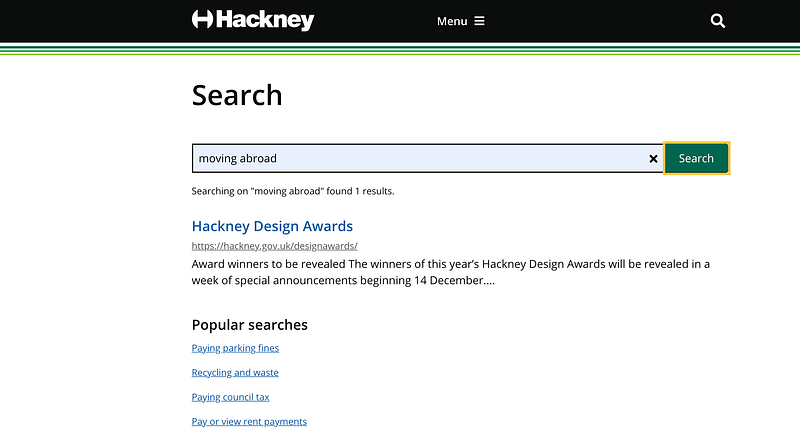800x436 pixels.
Task: Click the green striped header border
Action: (x=400, y=48)
